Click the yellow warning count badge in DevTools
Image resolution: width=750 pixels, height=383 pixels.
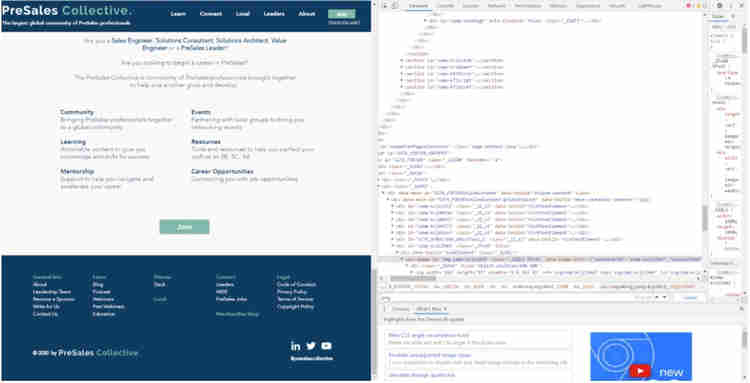coord(699,6)
